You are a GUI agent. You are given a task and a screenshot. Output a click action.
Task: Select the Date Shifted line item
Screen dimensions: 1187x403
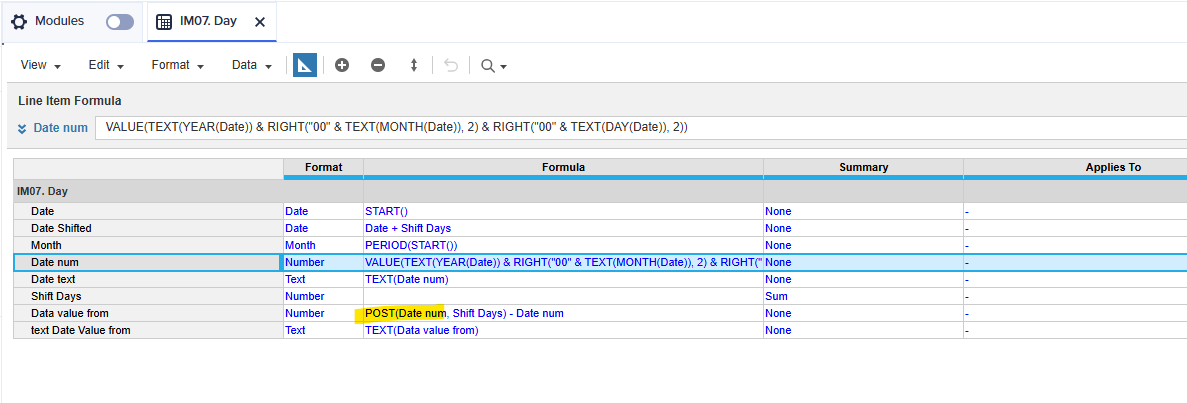tap(148, 228)
